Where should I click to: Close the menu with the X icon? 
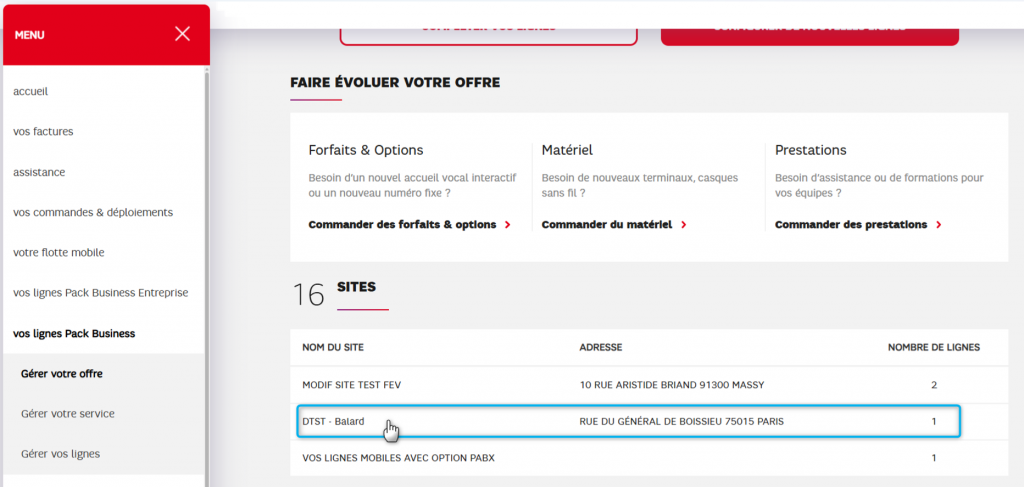point(182,34)
